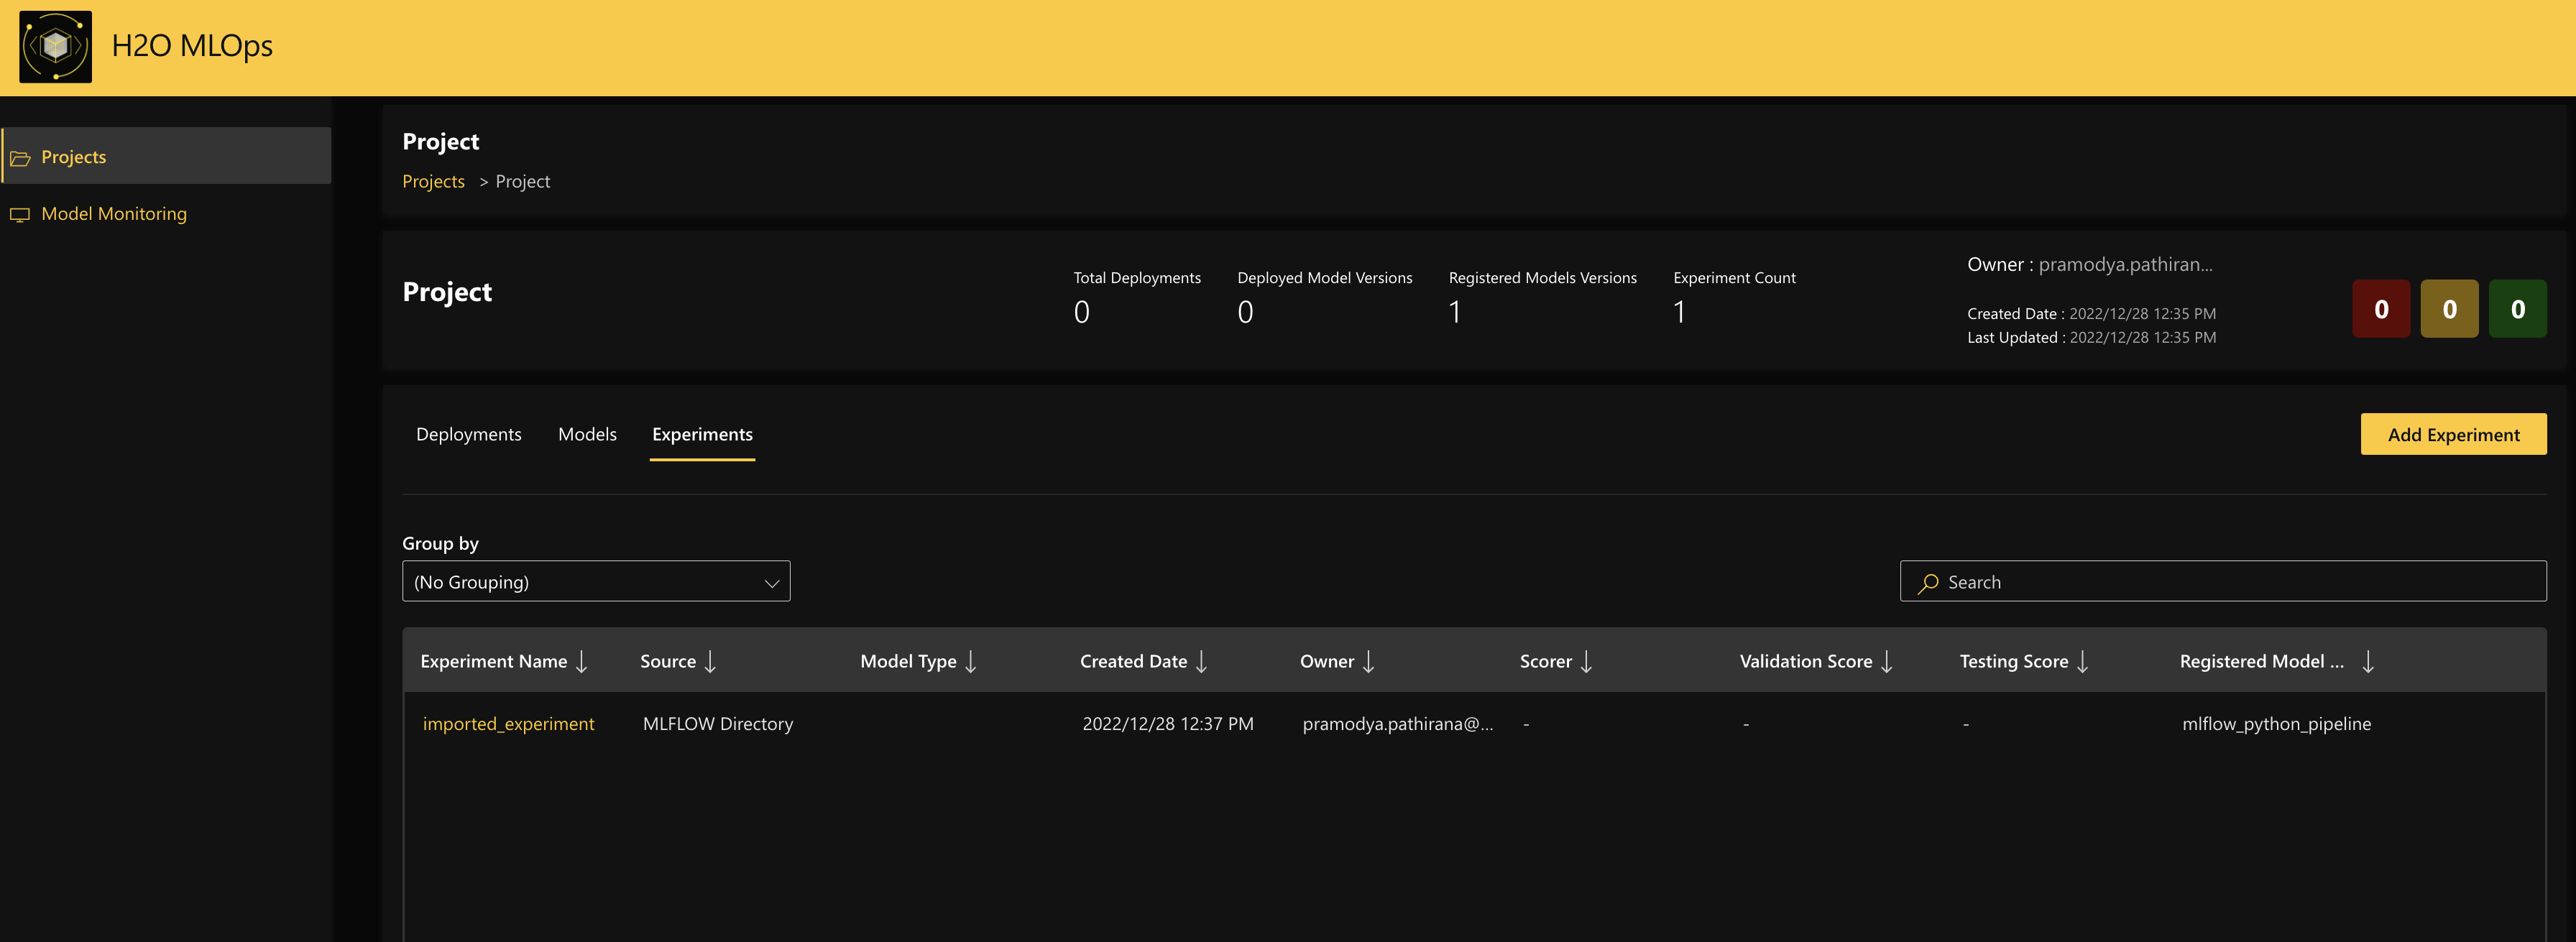This screenshot has width=2576, height=942.
Task: Switch to the Deployments tab
Action: [469, 434]
